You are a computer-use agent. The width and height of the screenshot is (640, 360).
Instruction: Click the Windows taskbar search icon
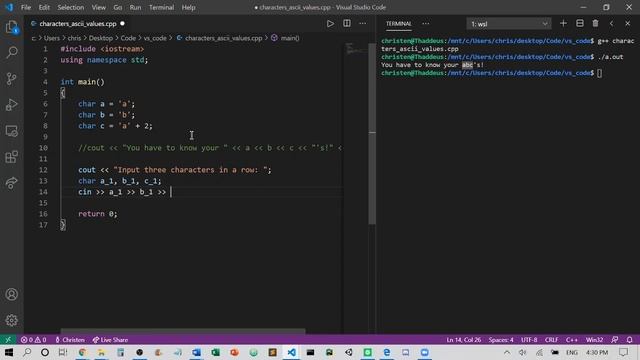(x=27, y=352)
